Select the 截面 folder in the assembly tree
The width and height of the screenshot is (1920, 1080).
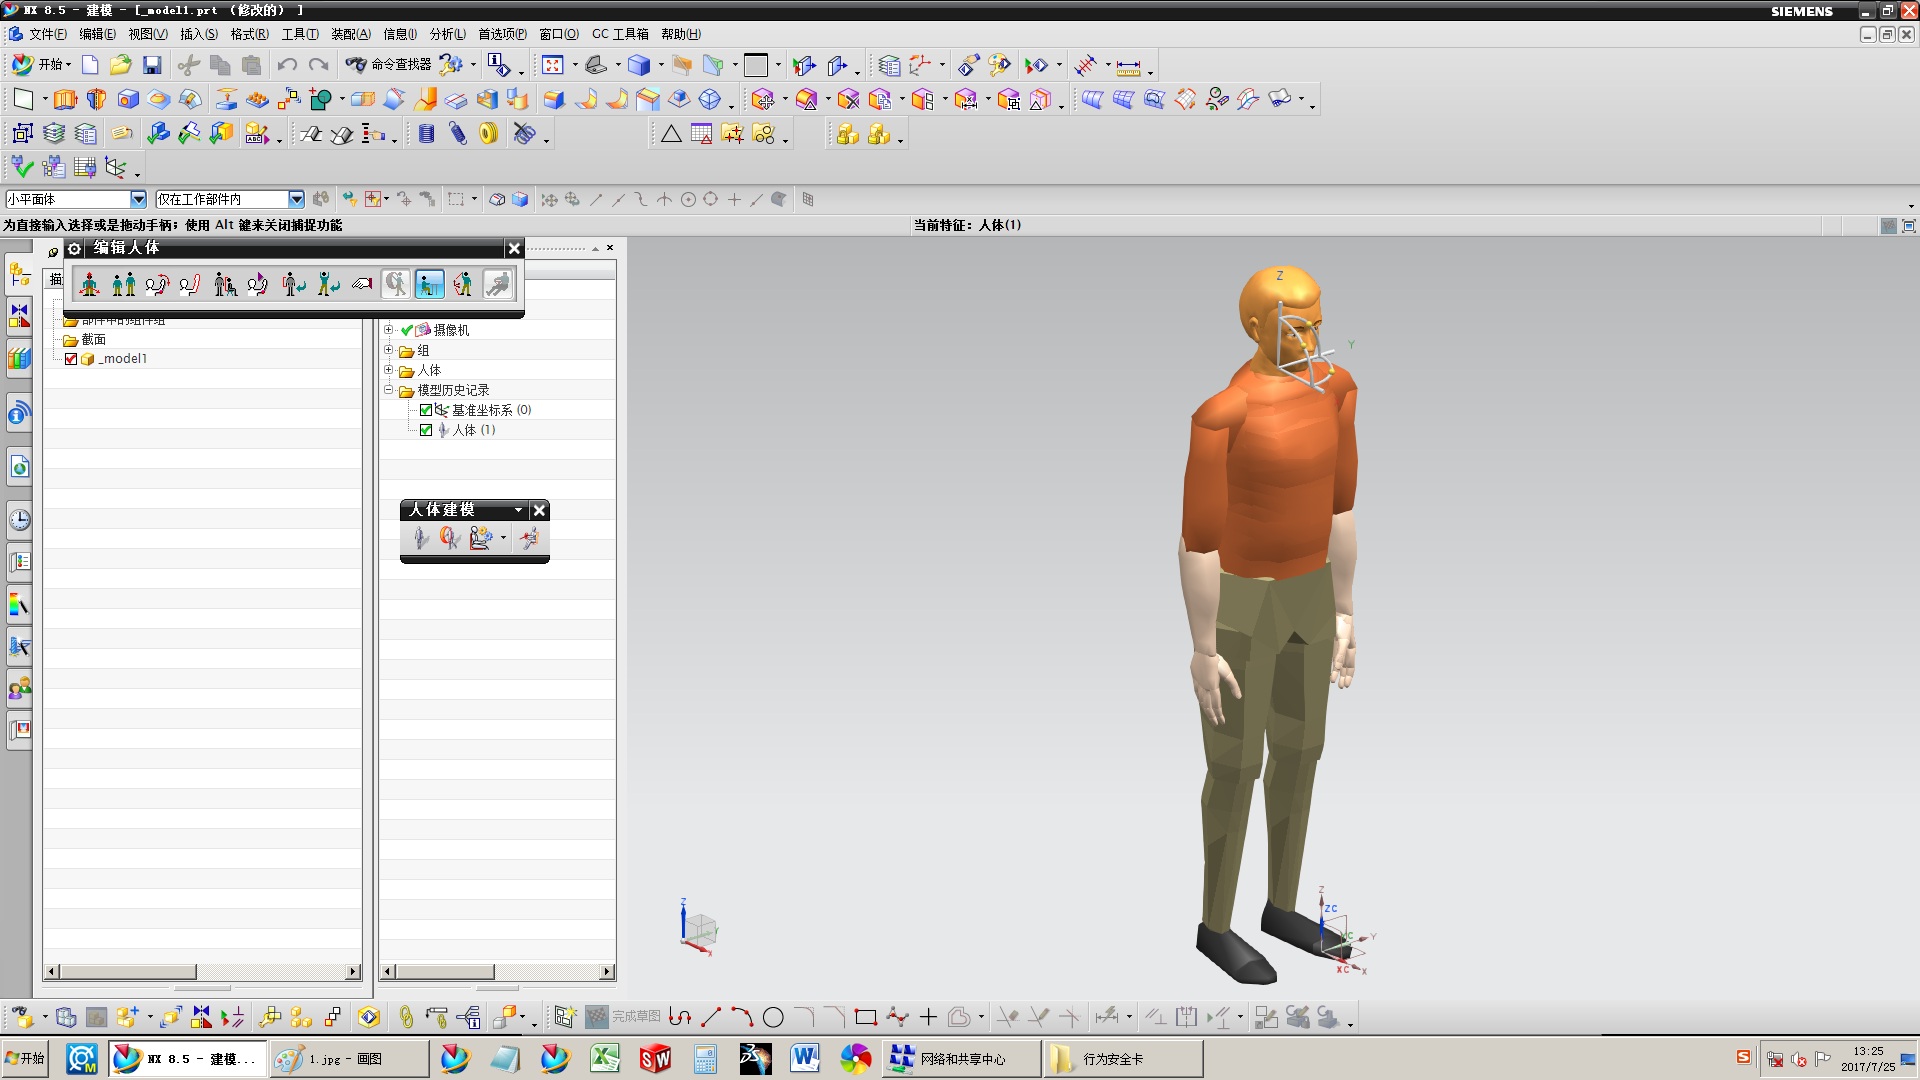(x=93, y=340)
